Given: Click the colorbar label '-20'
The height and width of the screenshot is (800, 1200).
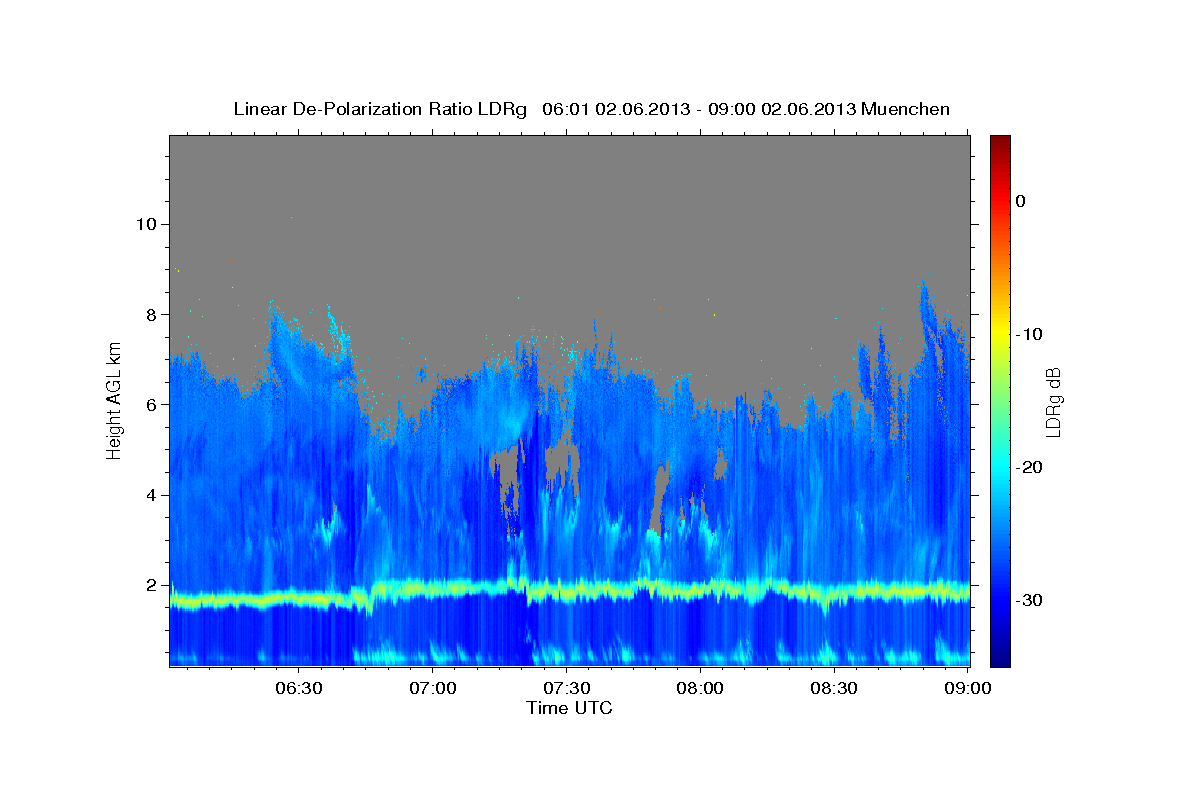Looking at the screenshot, I should 1030,467.
